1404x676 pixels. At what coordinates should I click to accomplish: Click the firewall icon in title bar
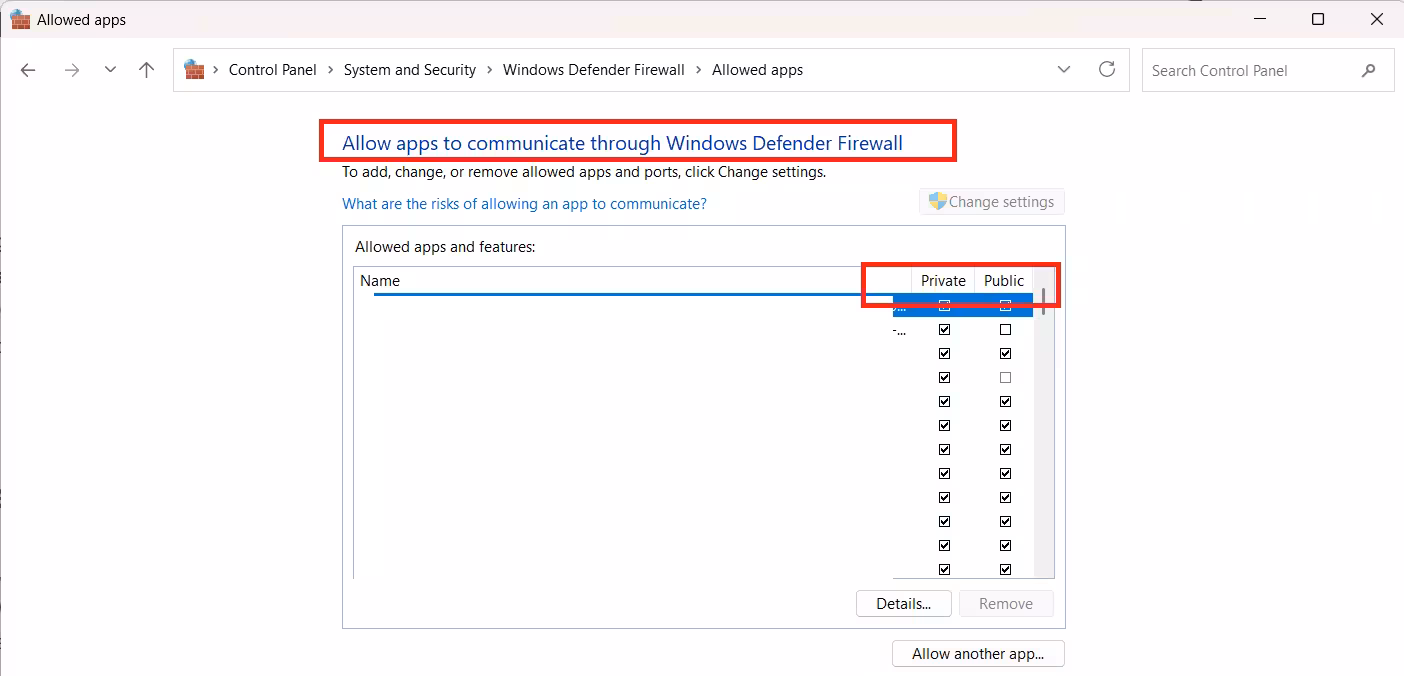point(20,19)
